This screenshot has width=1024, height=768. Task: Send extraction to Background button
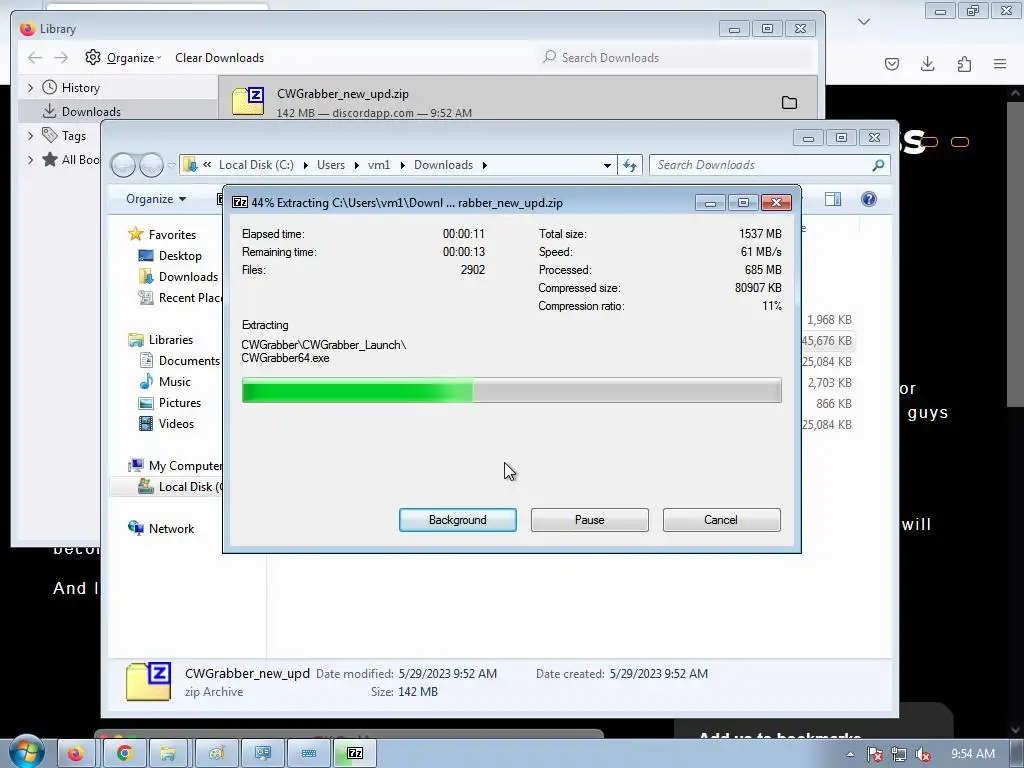[x=457, y=520]
